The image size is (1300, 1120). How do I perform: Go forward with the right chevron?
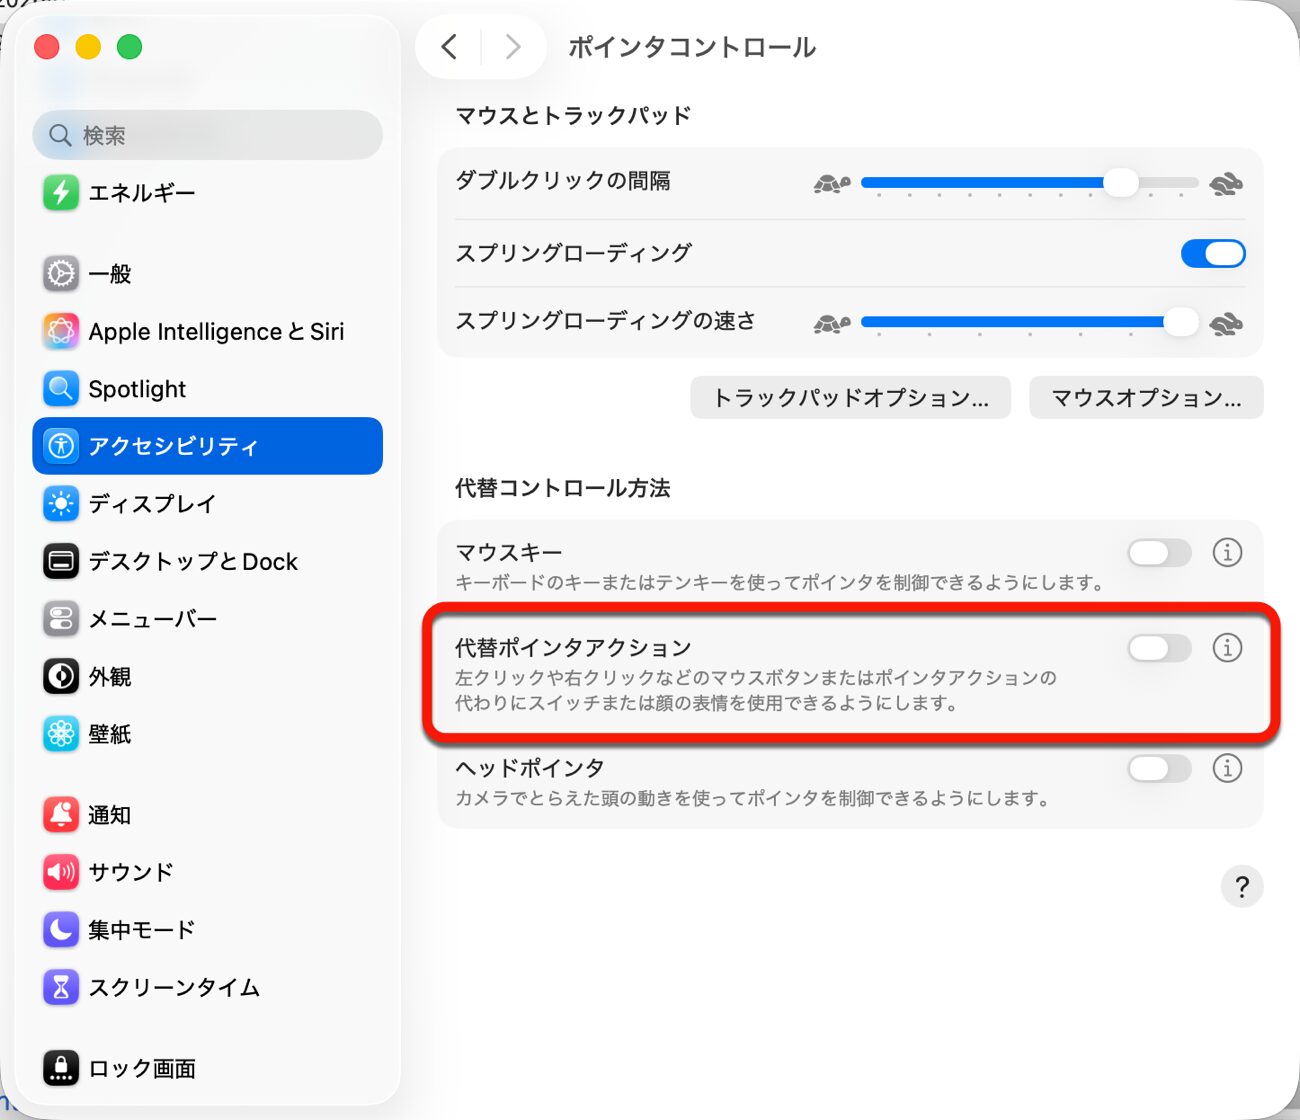click(x=513, y=46)
